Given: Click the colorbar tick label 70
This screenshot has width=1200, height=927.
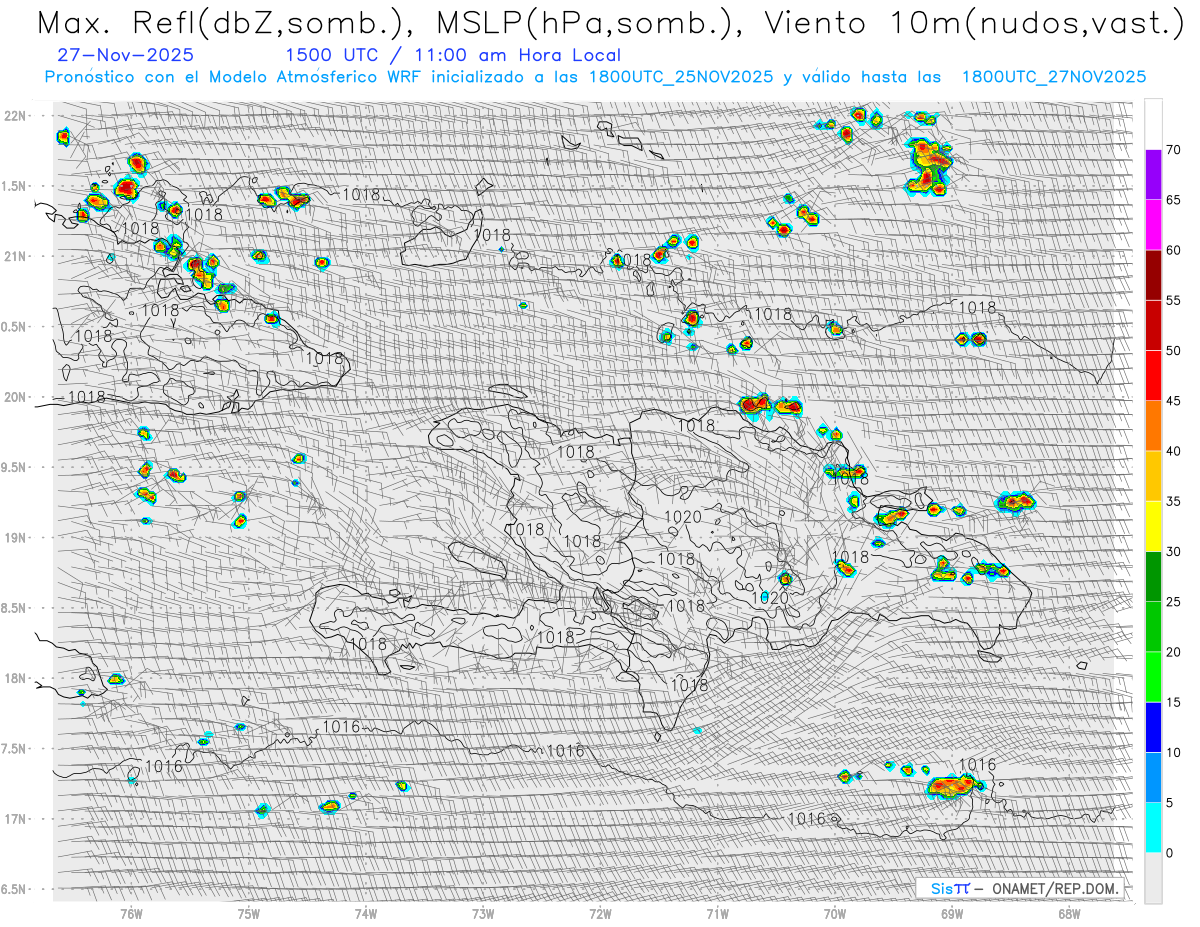Looking at the screenshot, I should coord(1174,150).
